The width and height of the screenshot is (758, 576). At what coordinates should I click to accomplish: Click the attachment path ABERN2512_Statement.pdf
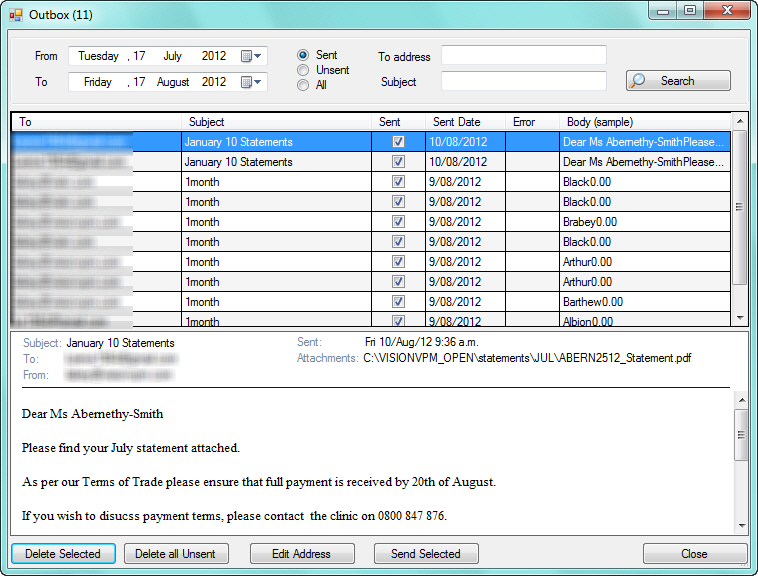527,358
